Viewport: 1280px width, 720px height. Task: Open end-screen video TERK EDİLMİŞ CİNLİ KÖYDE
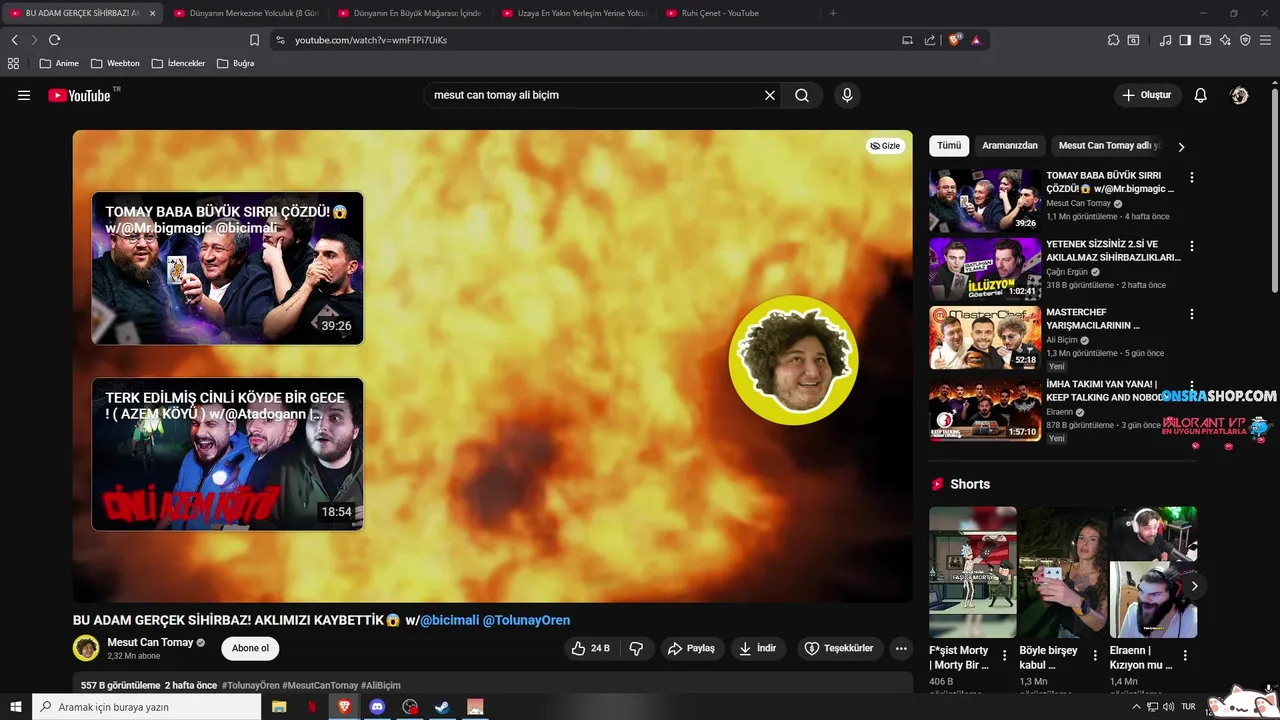click(x=228, y=454)
